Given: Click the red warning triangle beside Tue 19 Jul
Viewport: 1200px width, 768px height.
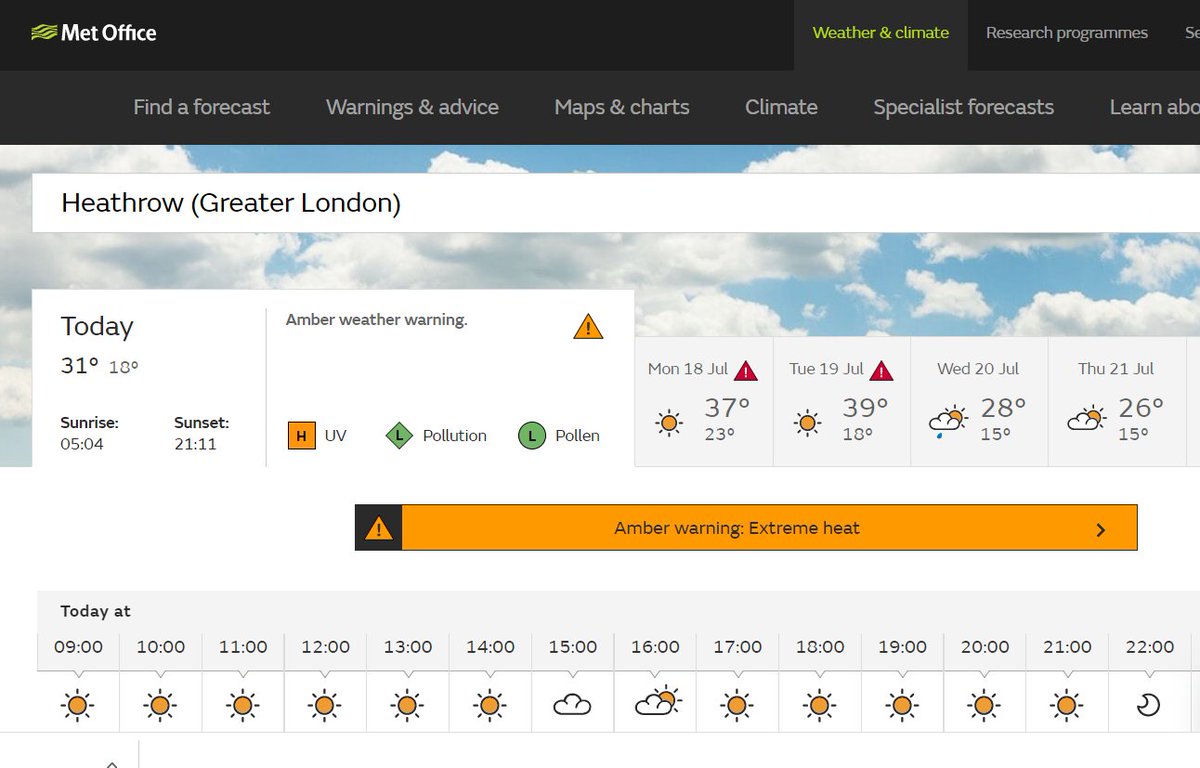Looking at the screenshot, I should click(x=882, y=369).
